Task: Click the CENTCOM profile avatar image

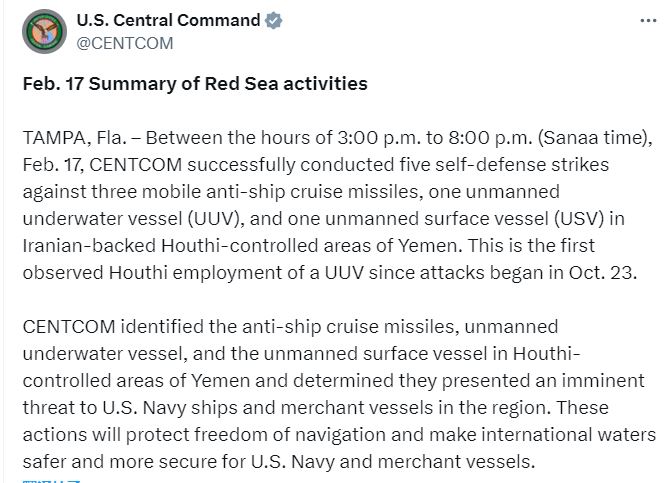Action: pos(42,32)
